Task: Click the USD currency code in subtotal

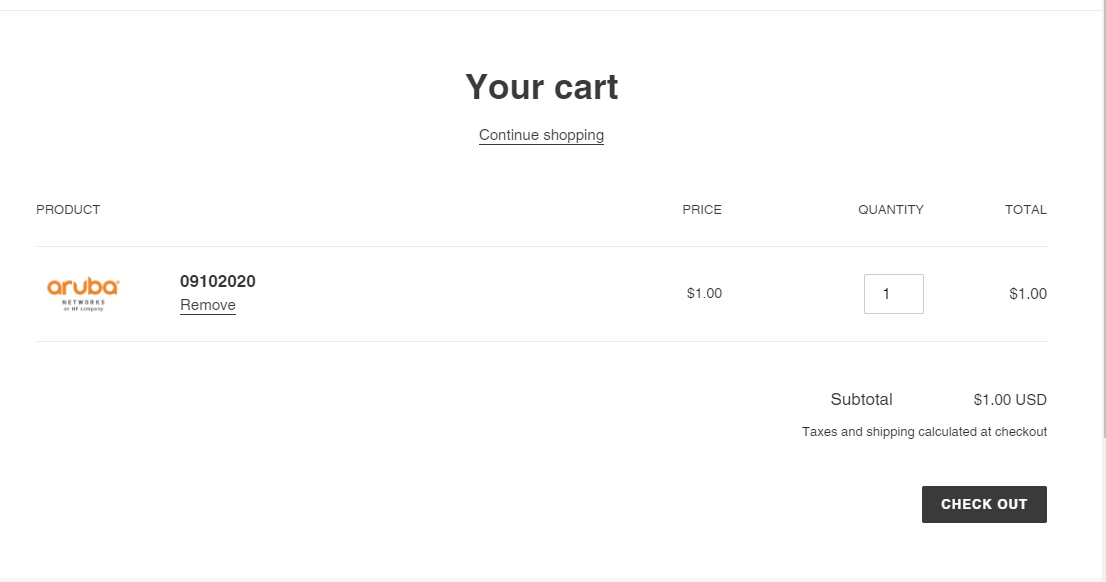Action: click(x=1031, y=400)
